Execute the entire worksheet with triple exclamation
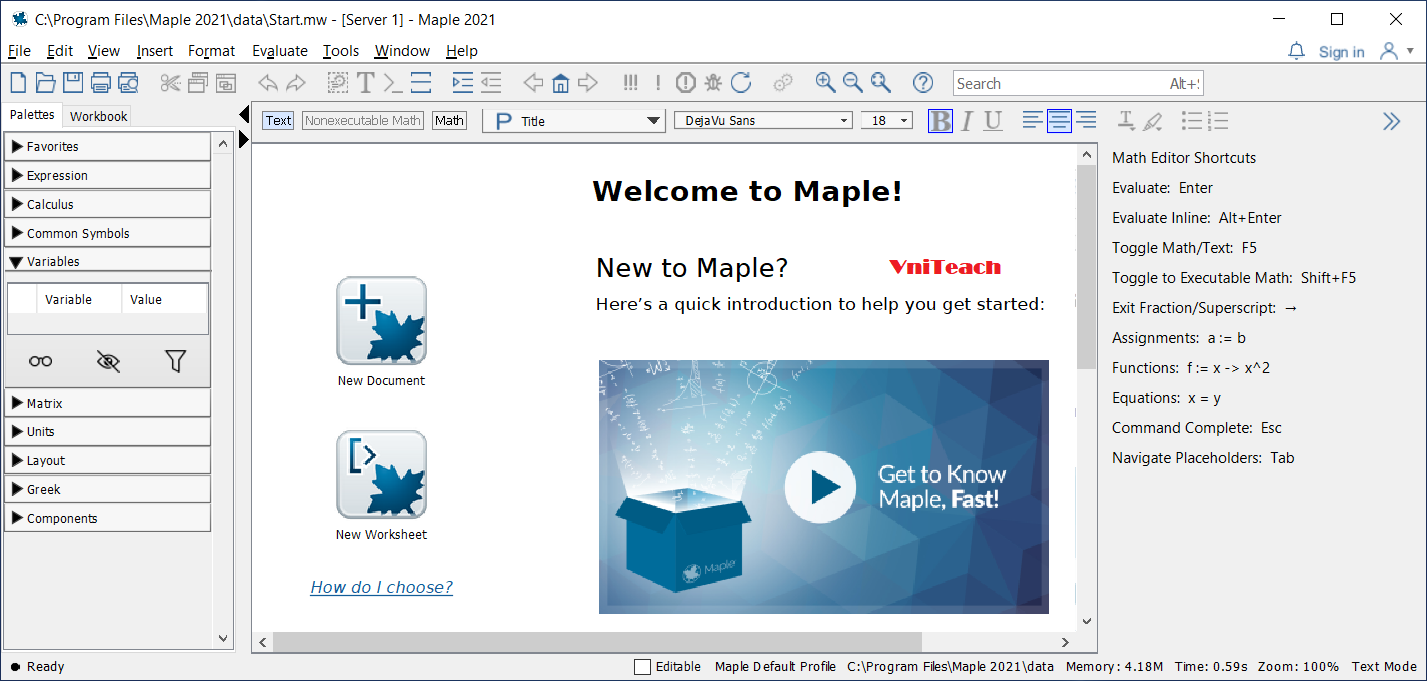The image size is (1427, 681). [x=630, y=83]
